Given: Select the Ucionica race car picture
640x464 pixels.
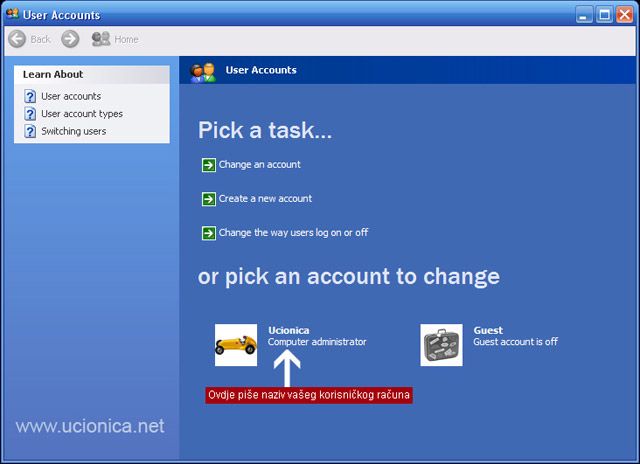Looking at the screenshot, I should [x=236, y=345].
